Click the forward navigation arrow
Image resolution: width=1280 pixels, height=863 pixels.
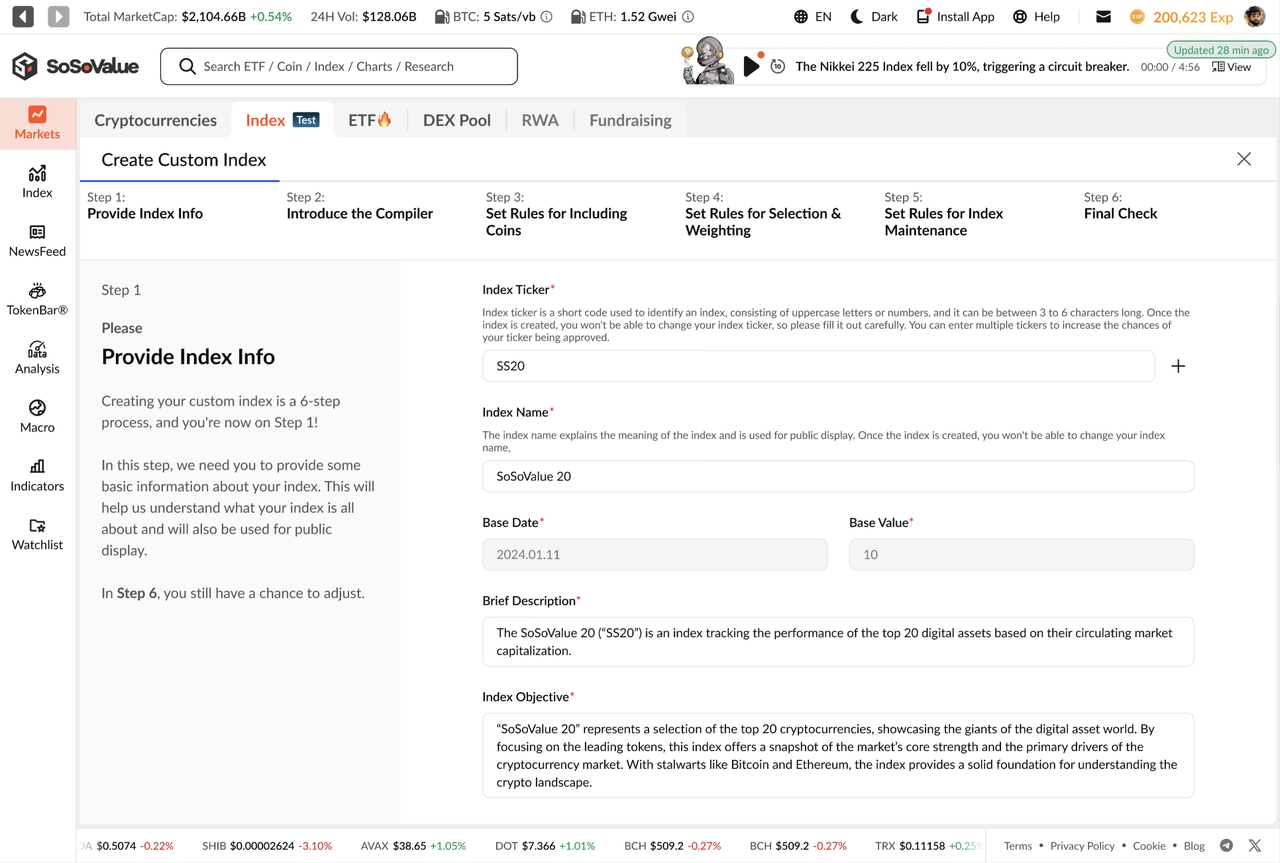[x=59, y=16]
